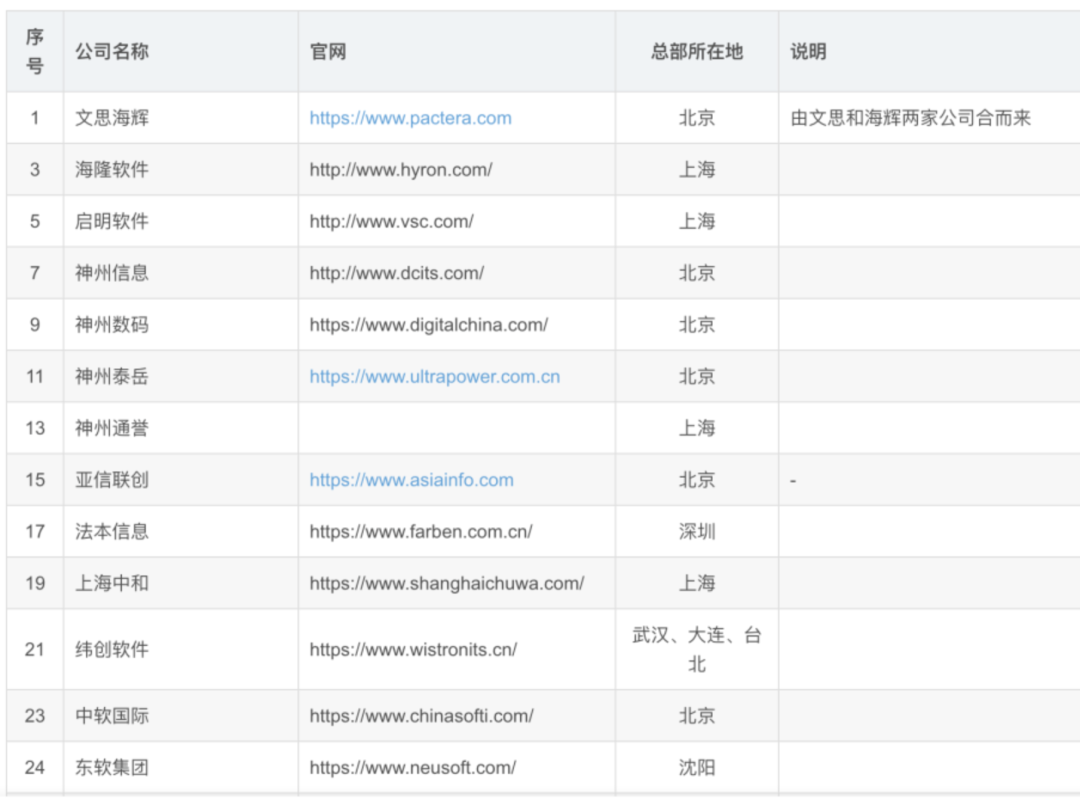Click the description 由文思和海辉两家公司合而来

tap(911, 118)
